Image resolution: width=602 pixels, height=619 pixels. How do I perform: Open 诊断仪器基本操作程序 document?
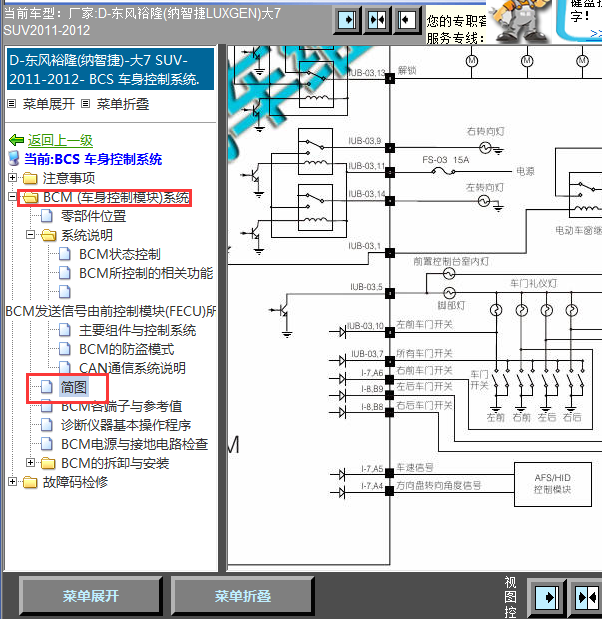[x=126, y=425]
